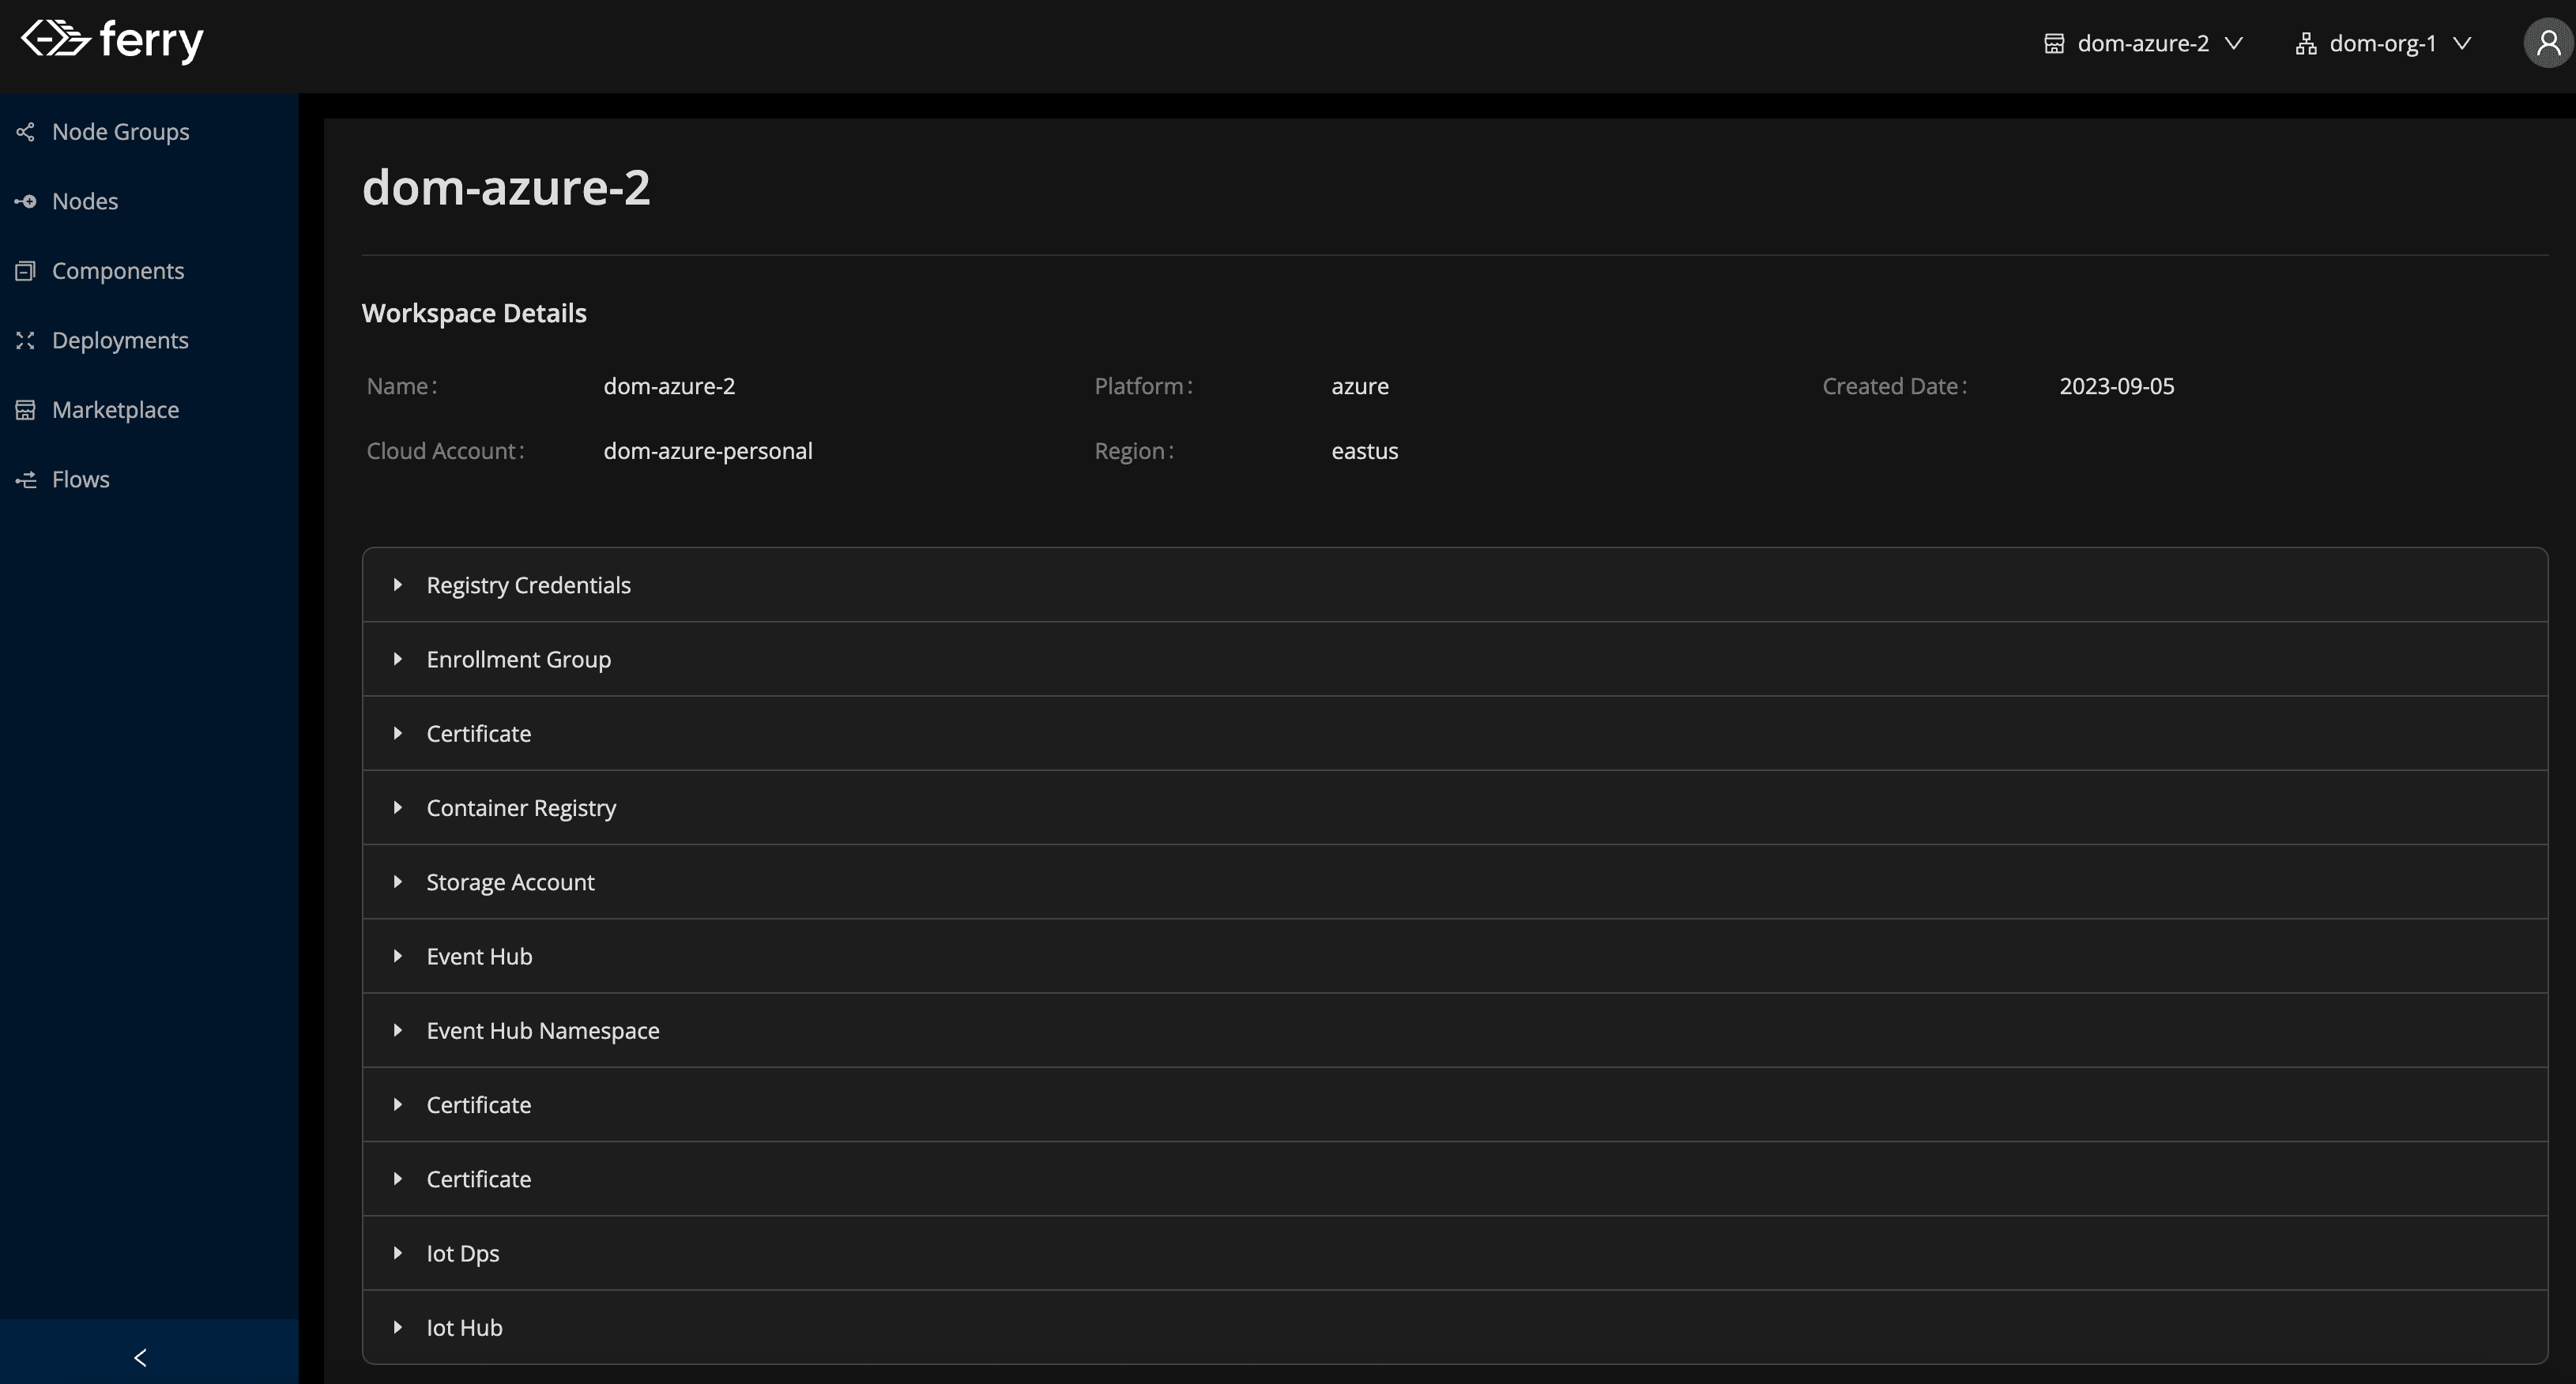Expand the Event Hub section arrow

(x=398, y=956)
